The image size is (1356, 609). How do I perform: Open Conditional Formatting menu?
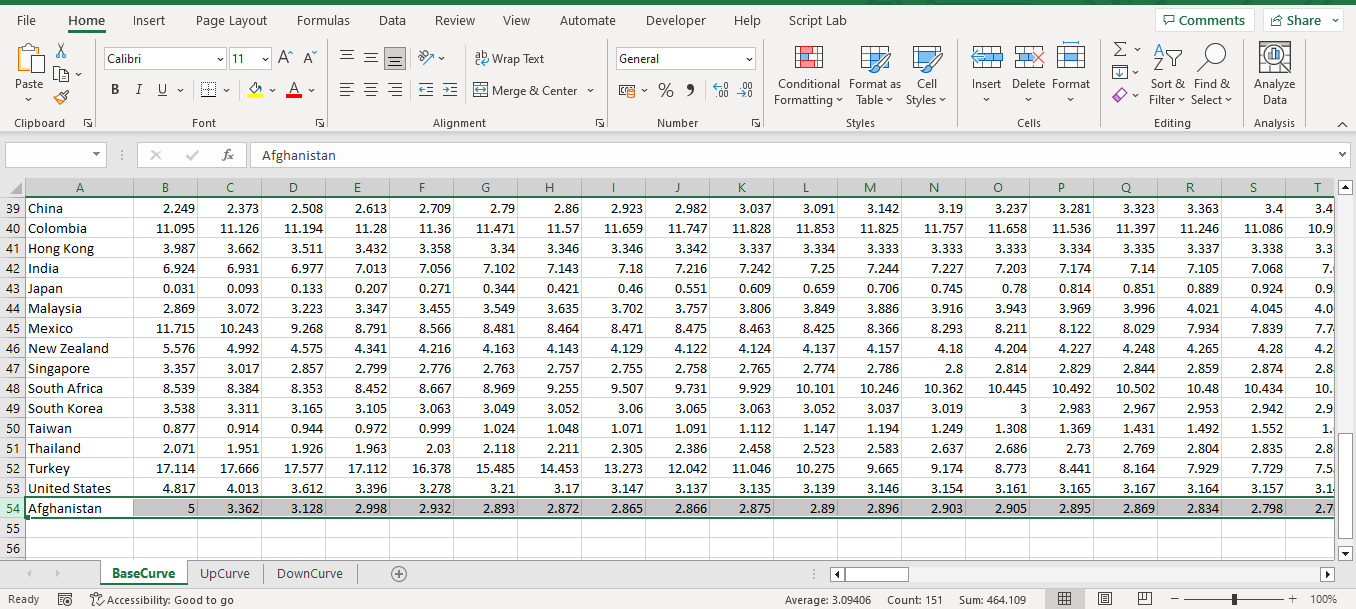[x=808, y=75]
